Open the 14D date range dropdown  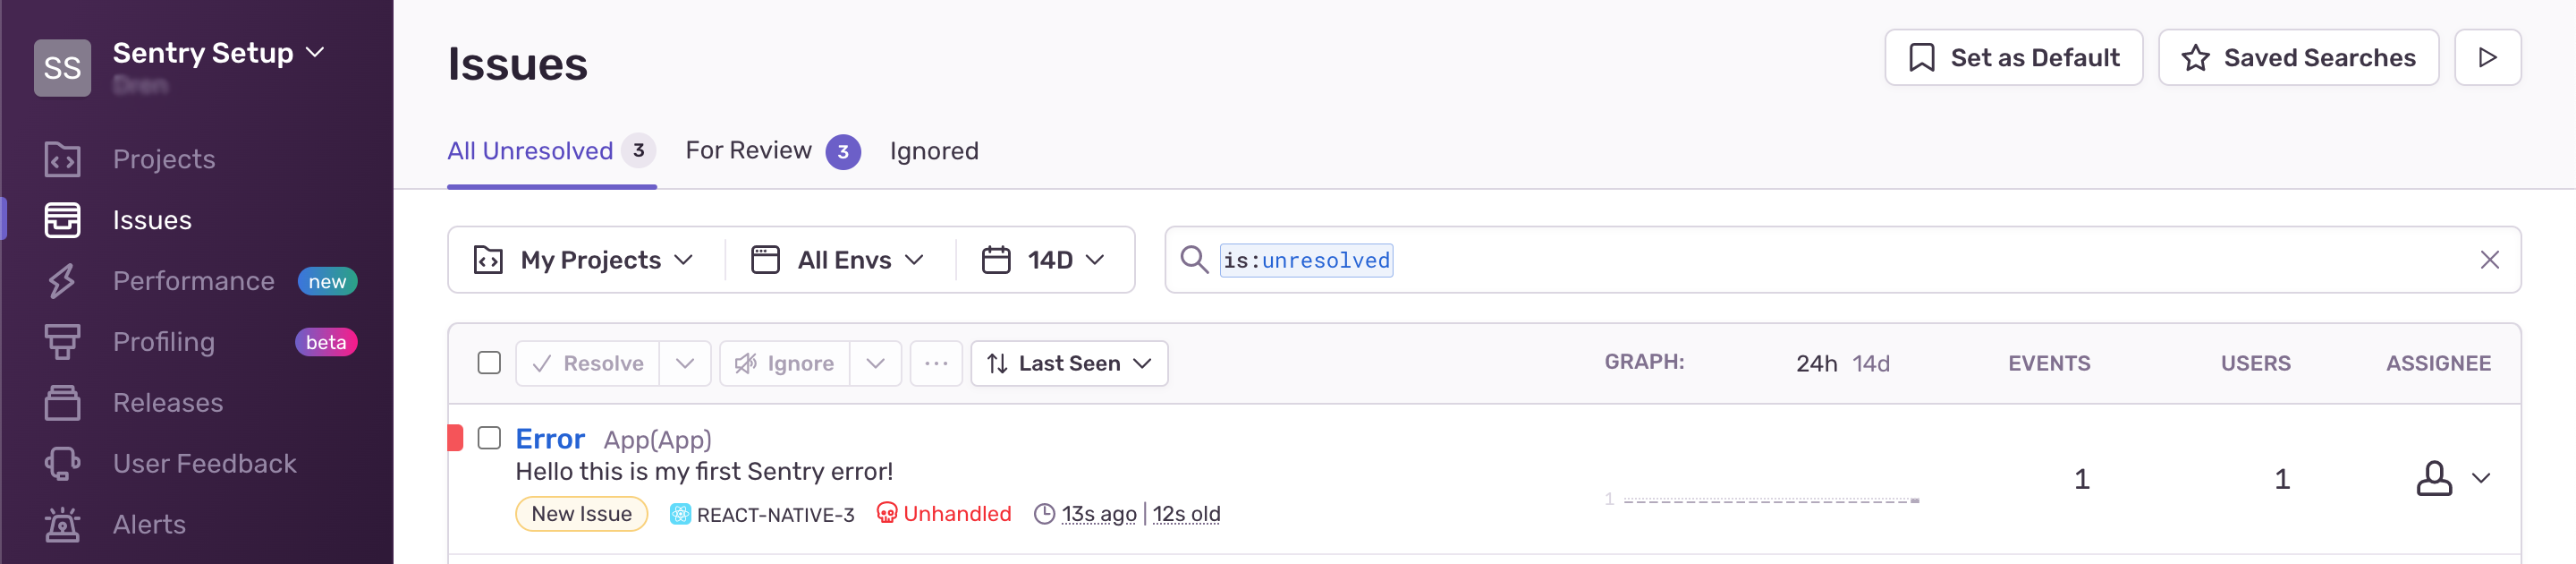1043,260
